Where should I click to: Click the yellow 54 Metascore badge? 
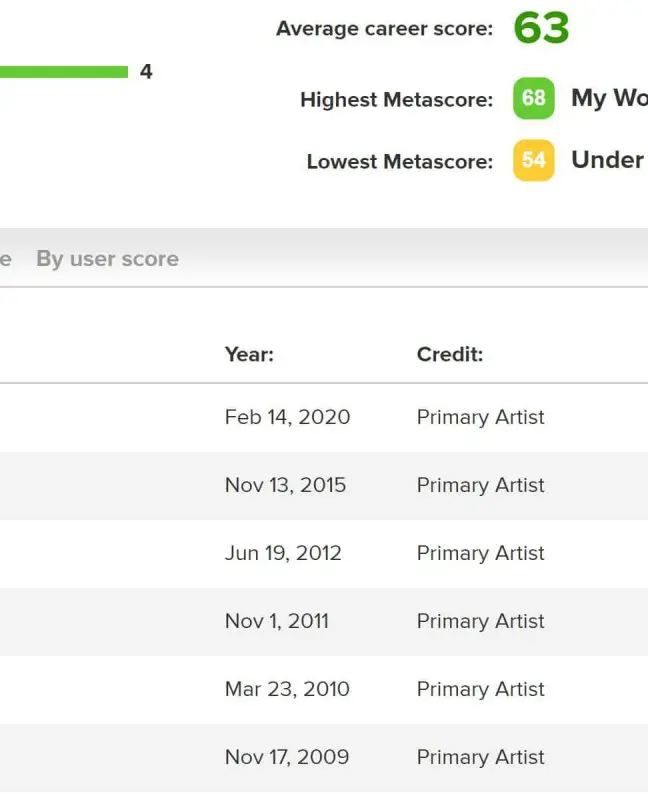[533, 161]
